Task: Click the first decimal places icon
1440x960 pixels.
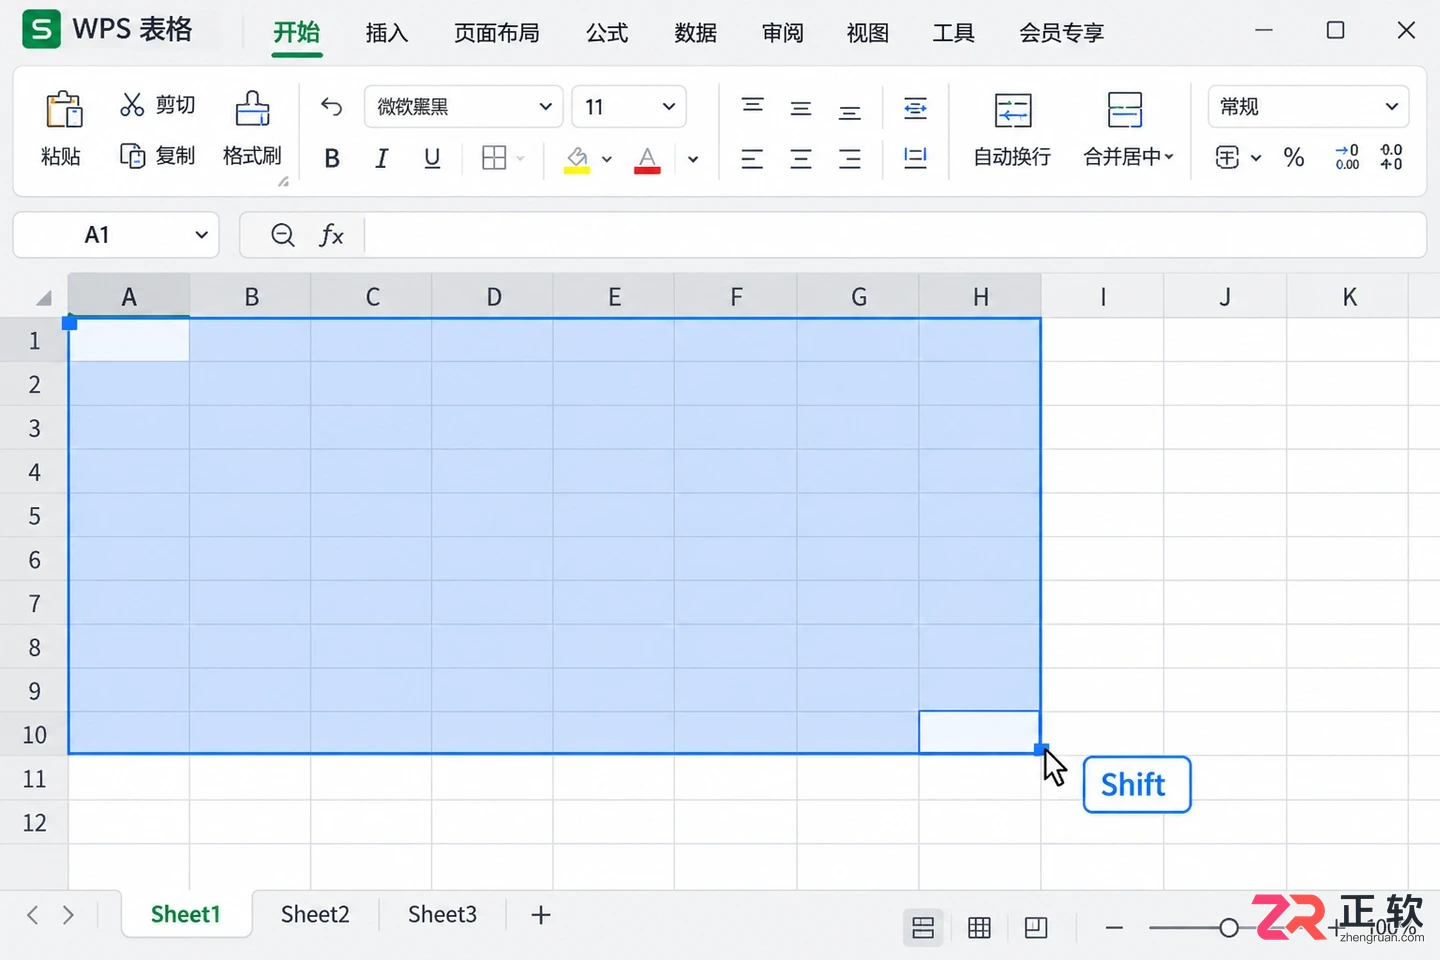Action: click(1347, 157)
